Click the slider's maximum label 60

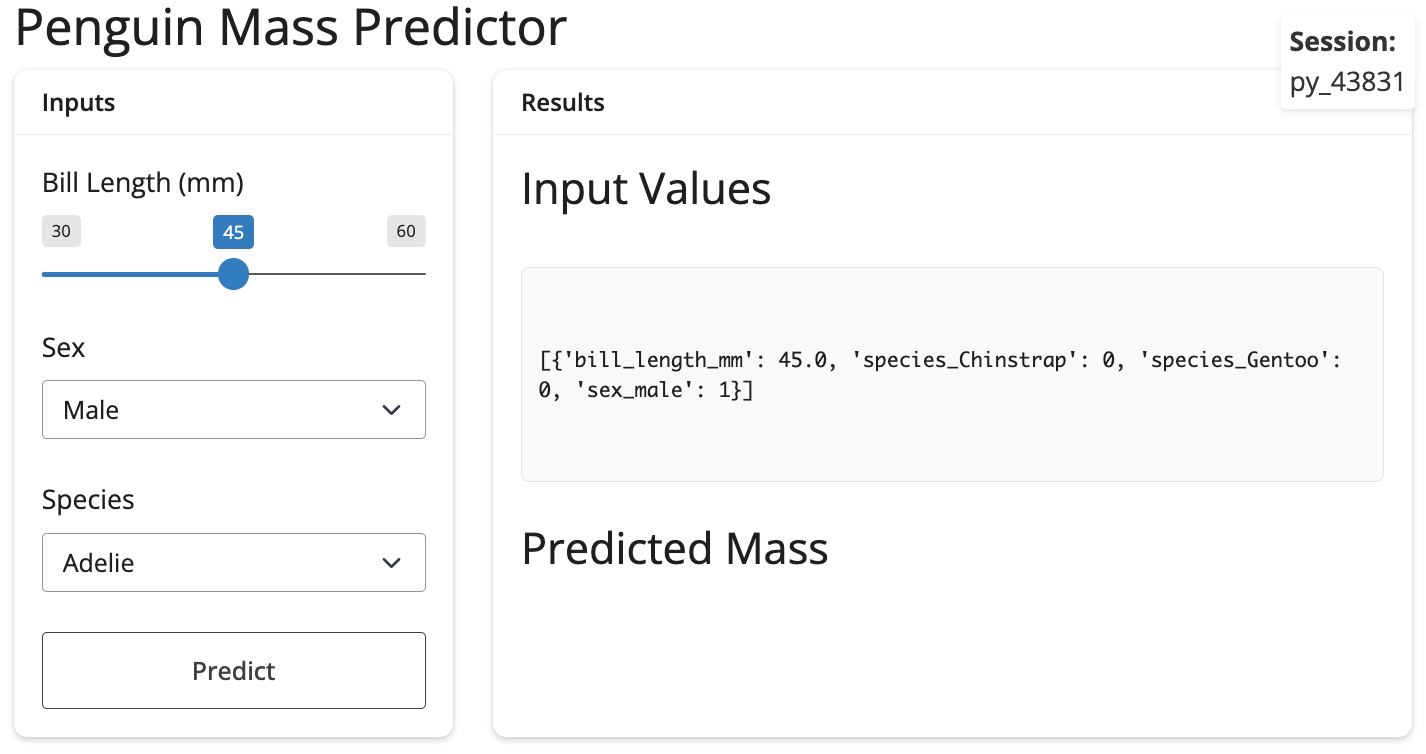tap(405, 231)
